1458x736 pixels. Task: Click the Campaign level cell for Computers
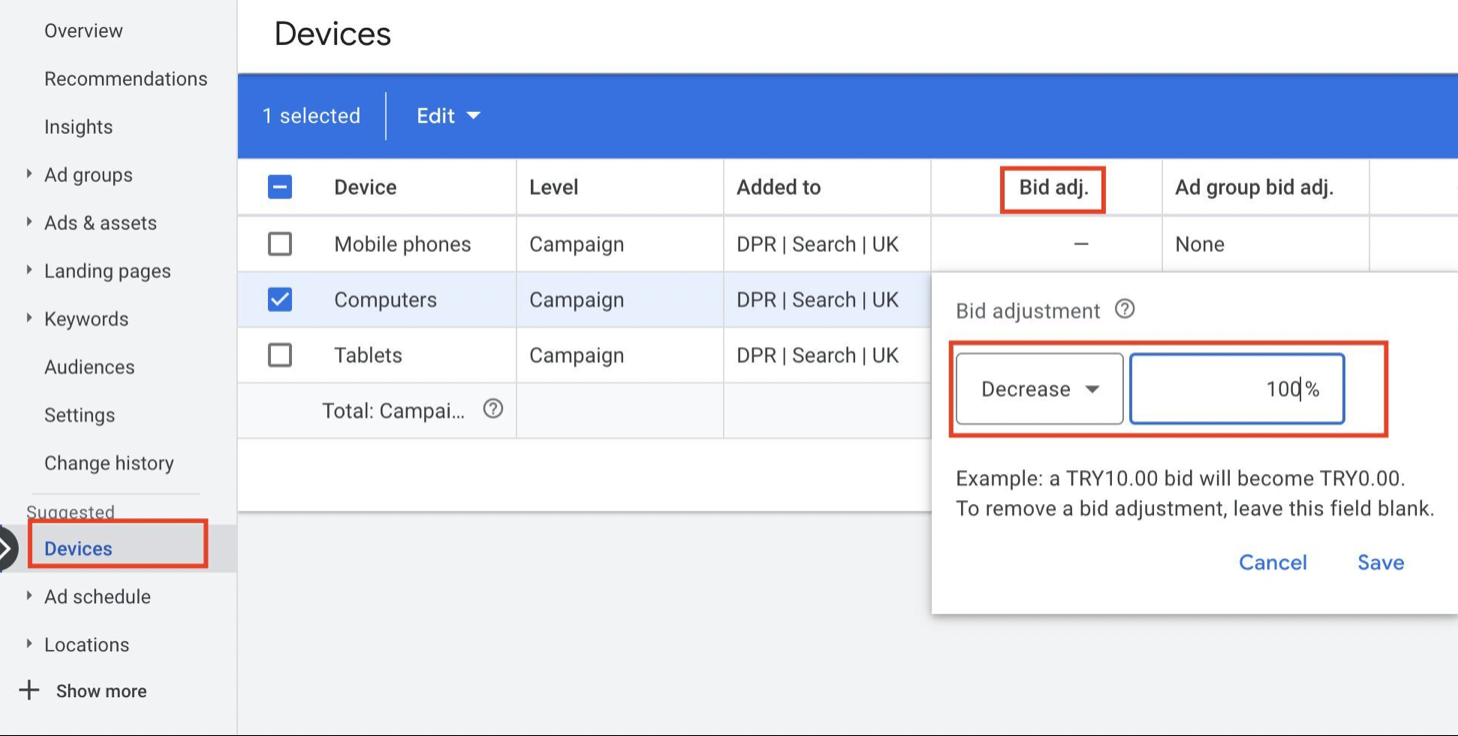click(576, 300)
